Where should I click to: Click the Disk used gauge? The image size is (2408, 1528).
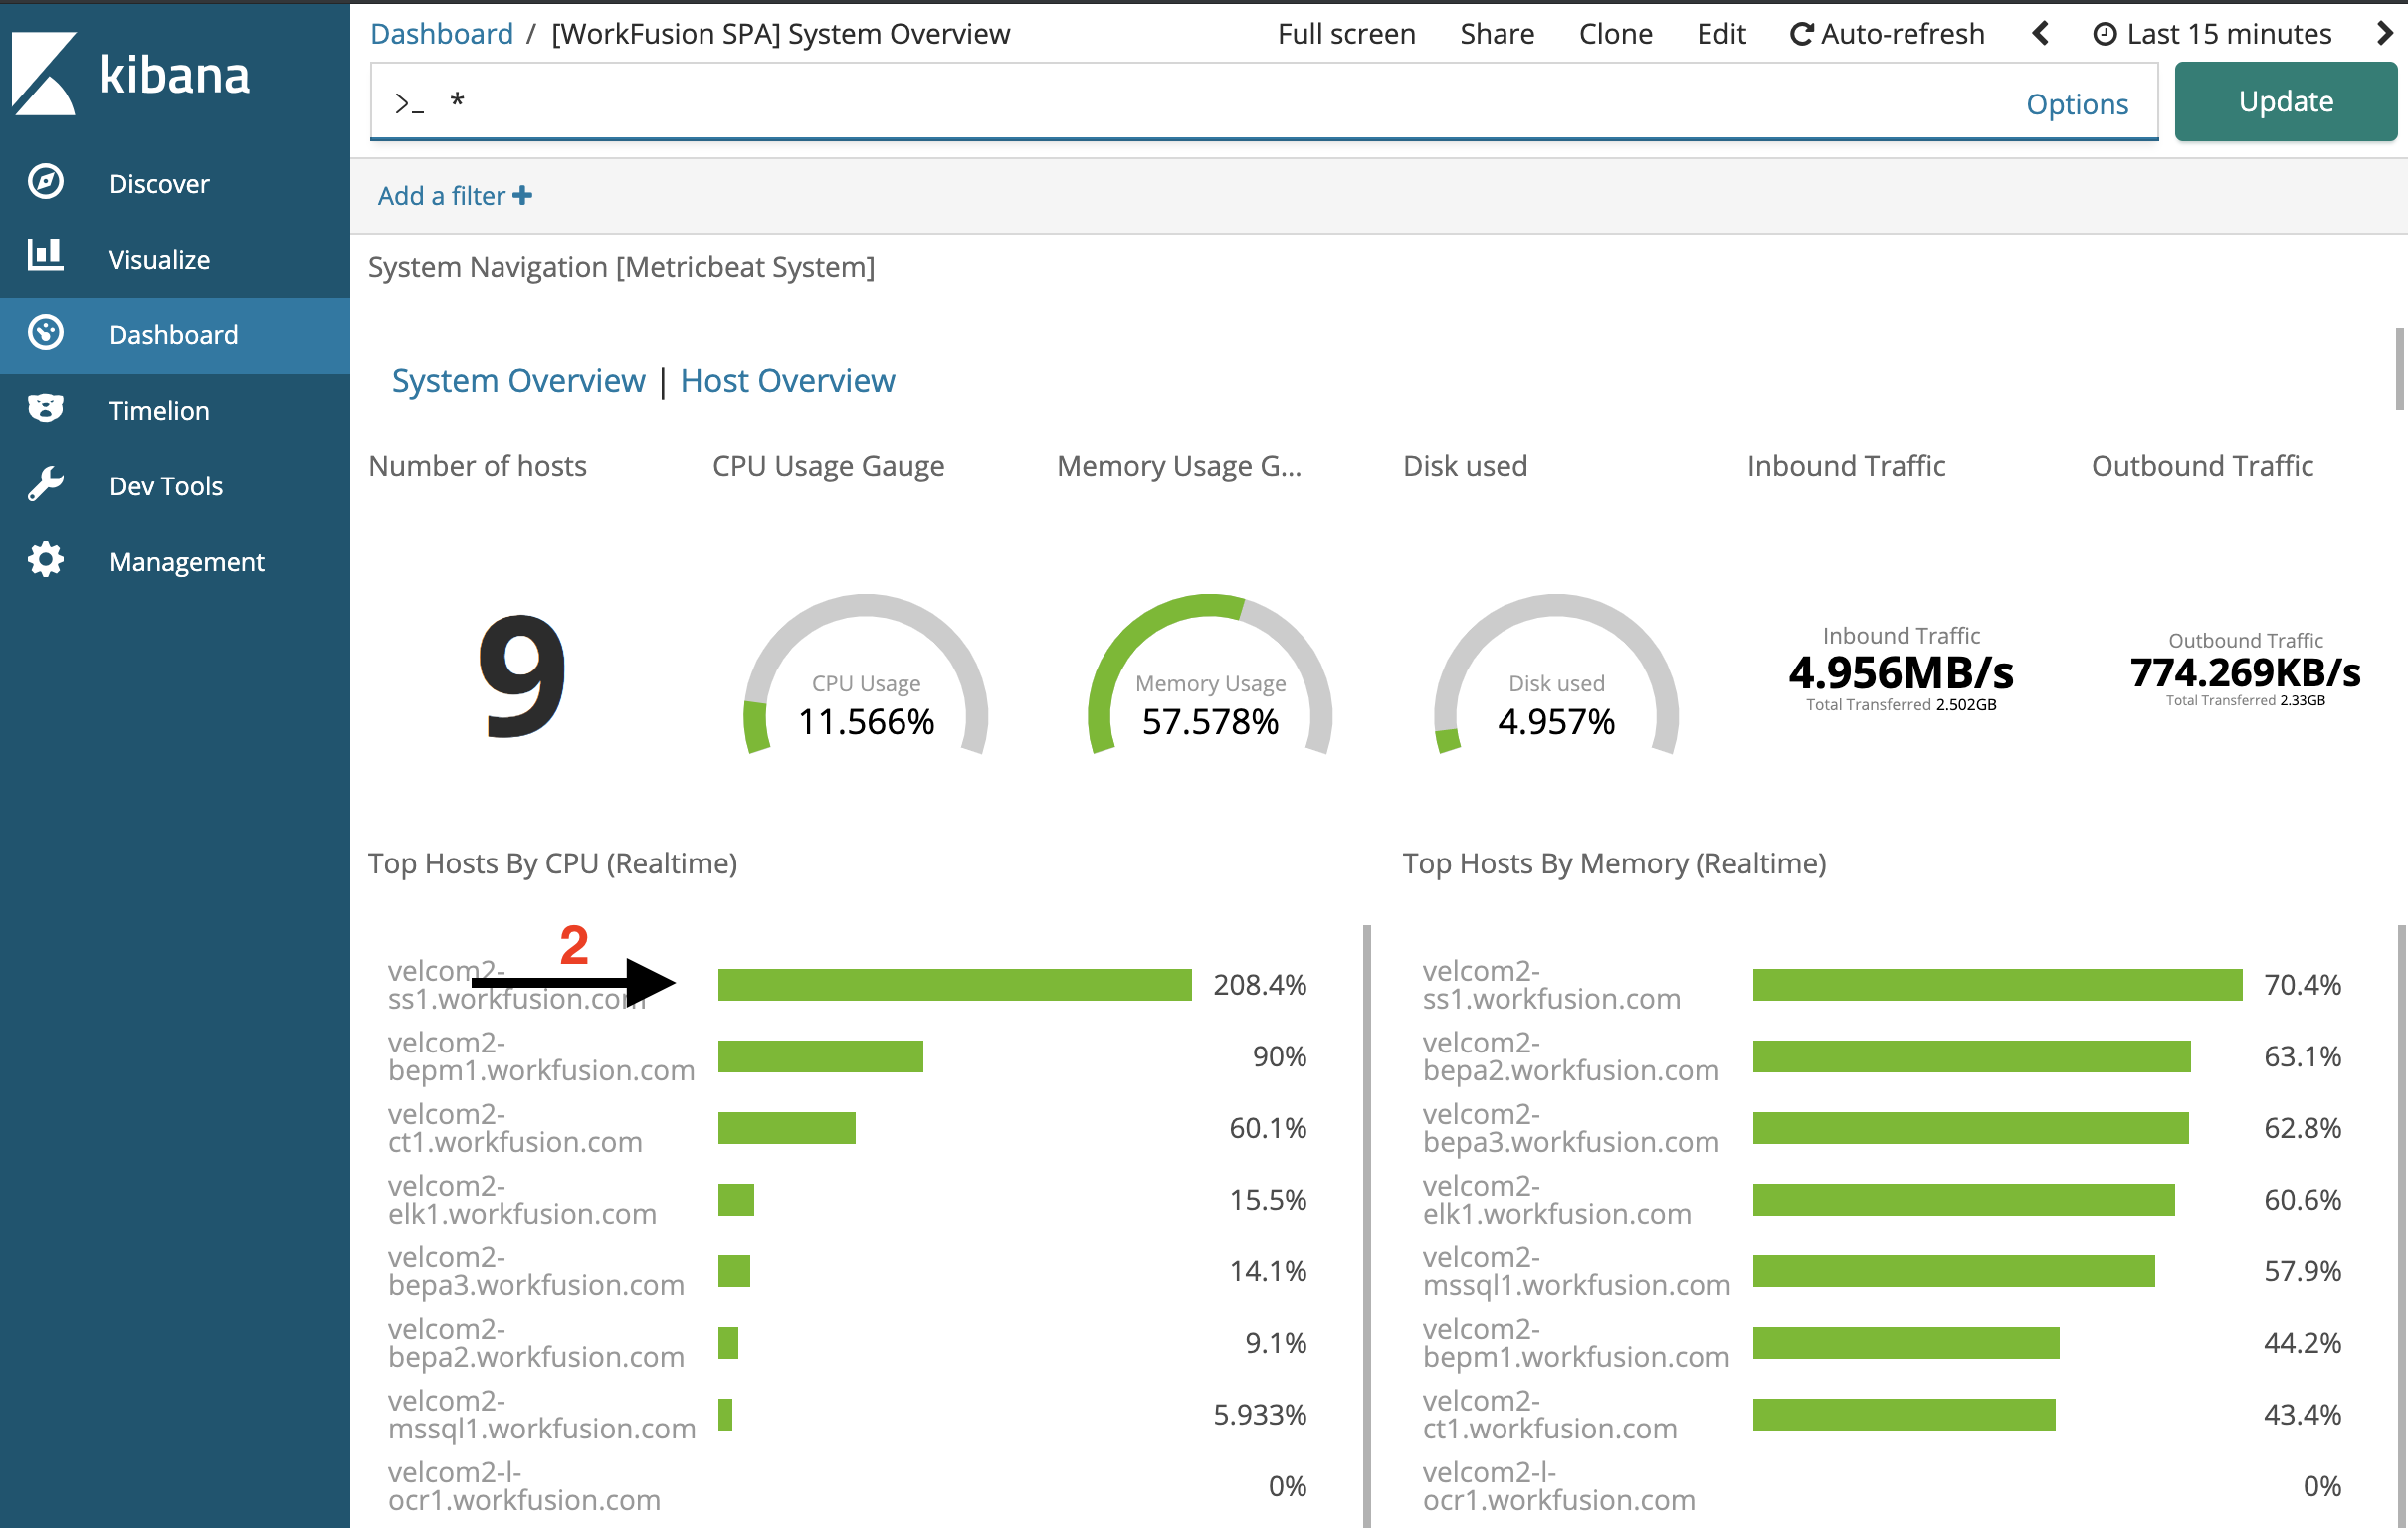click(x=1556, y=675)
